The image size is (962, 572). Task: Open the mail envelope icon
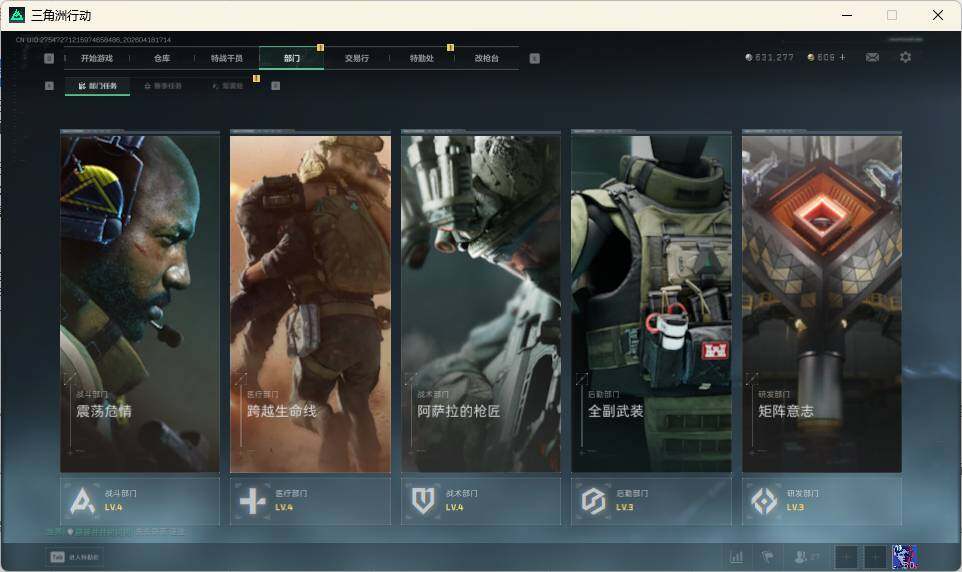[872, 57]
